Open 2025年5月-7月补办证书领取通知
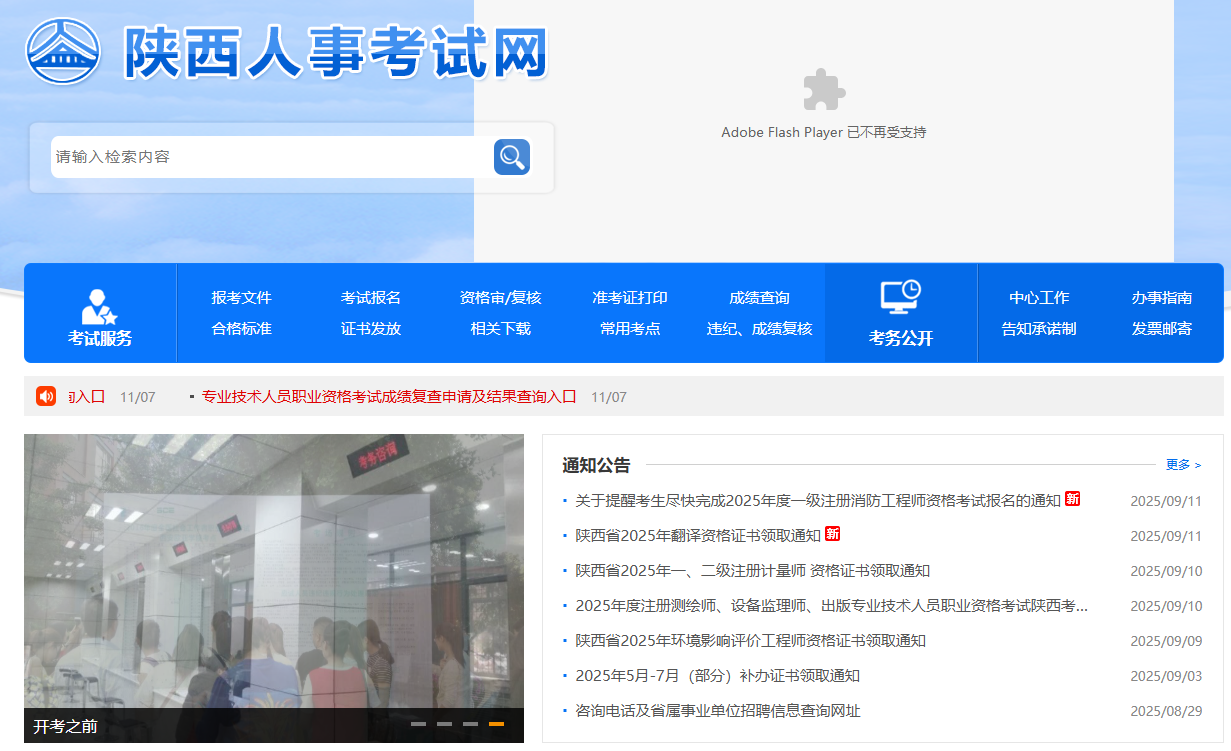1231x751 pixels. click(717, 676)
